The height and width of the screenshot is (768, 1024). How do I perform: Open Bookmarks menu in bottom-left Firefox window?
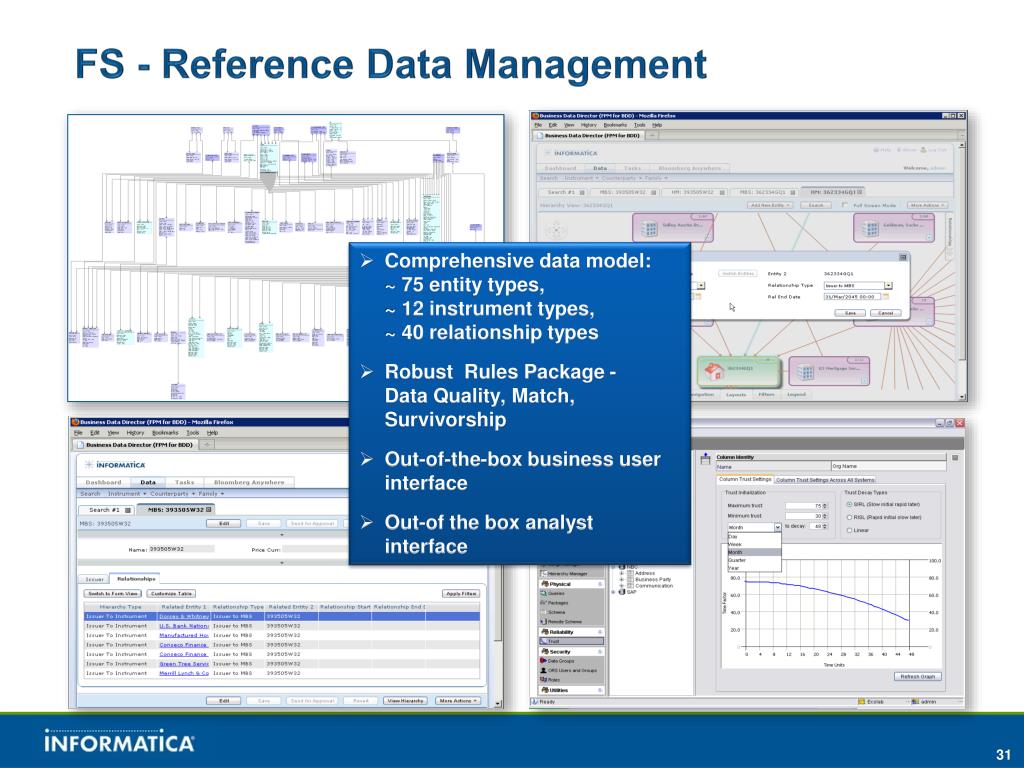pos(165,432)
